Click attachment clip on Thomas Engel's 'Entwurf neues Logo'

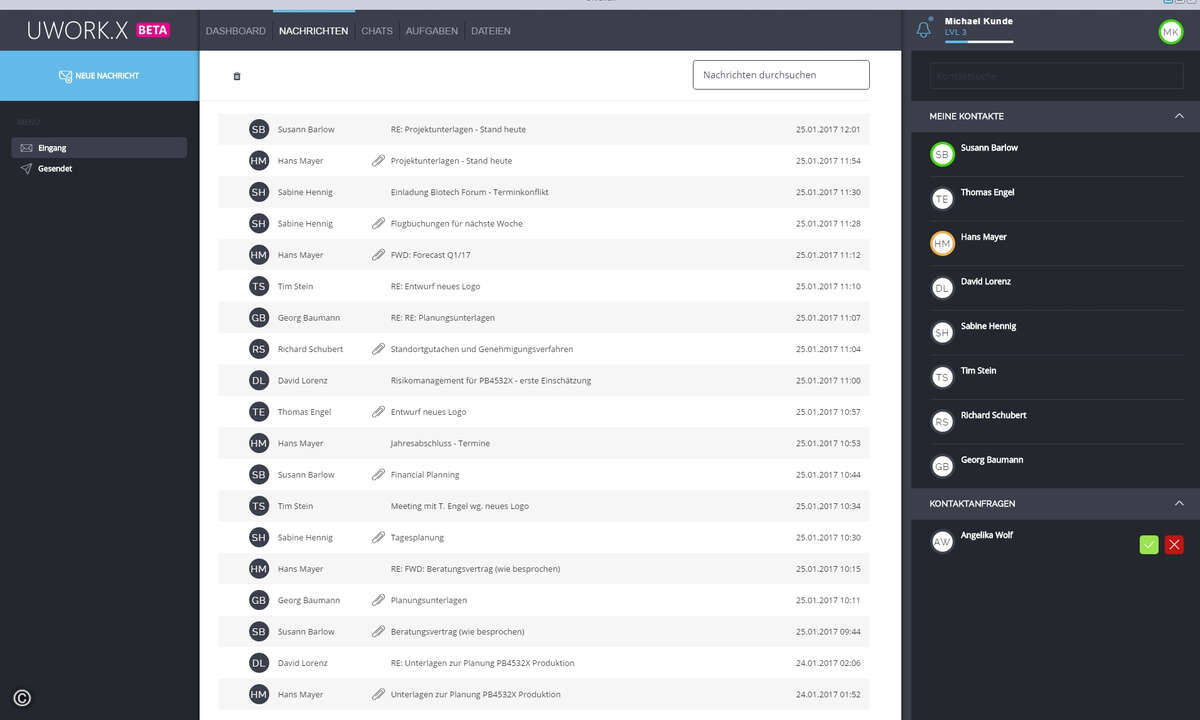coord(378,412)
